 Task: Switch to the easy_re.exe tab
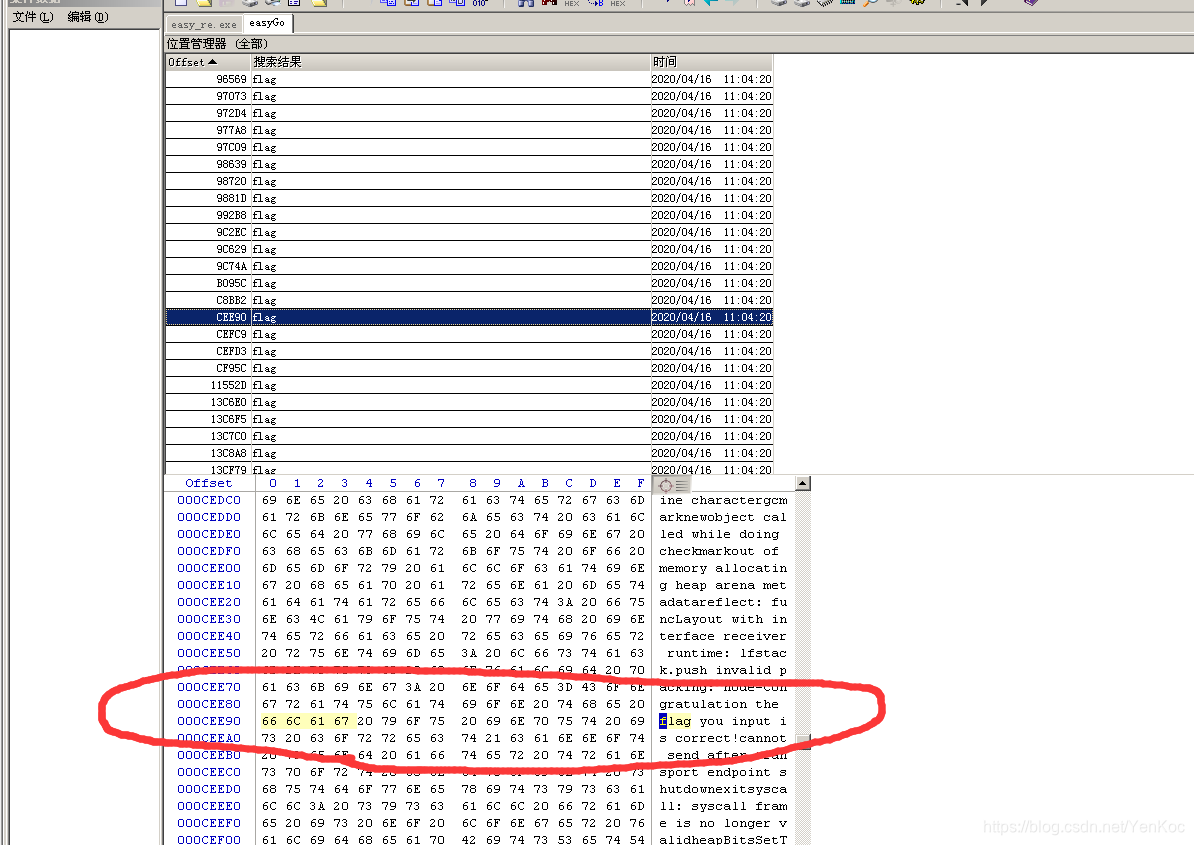(x=203, y=24)
